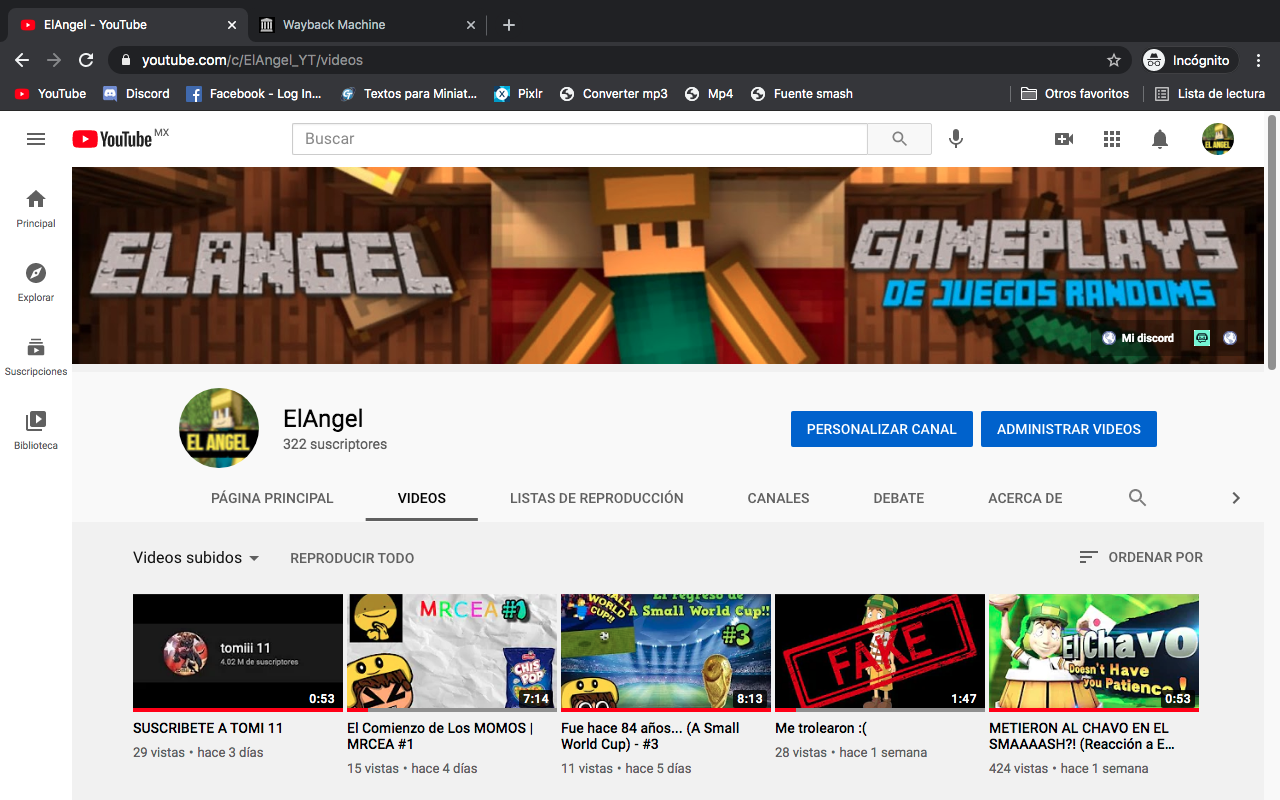The image size is (1280, 800).
Task: Click the Personalizar canal button
Action: click(x=882, y=429)
